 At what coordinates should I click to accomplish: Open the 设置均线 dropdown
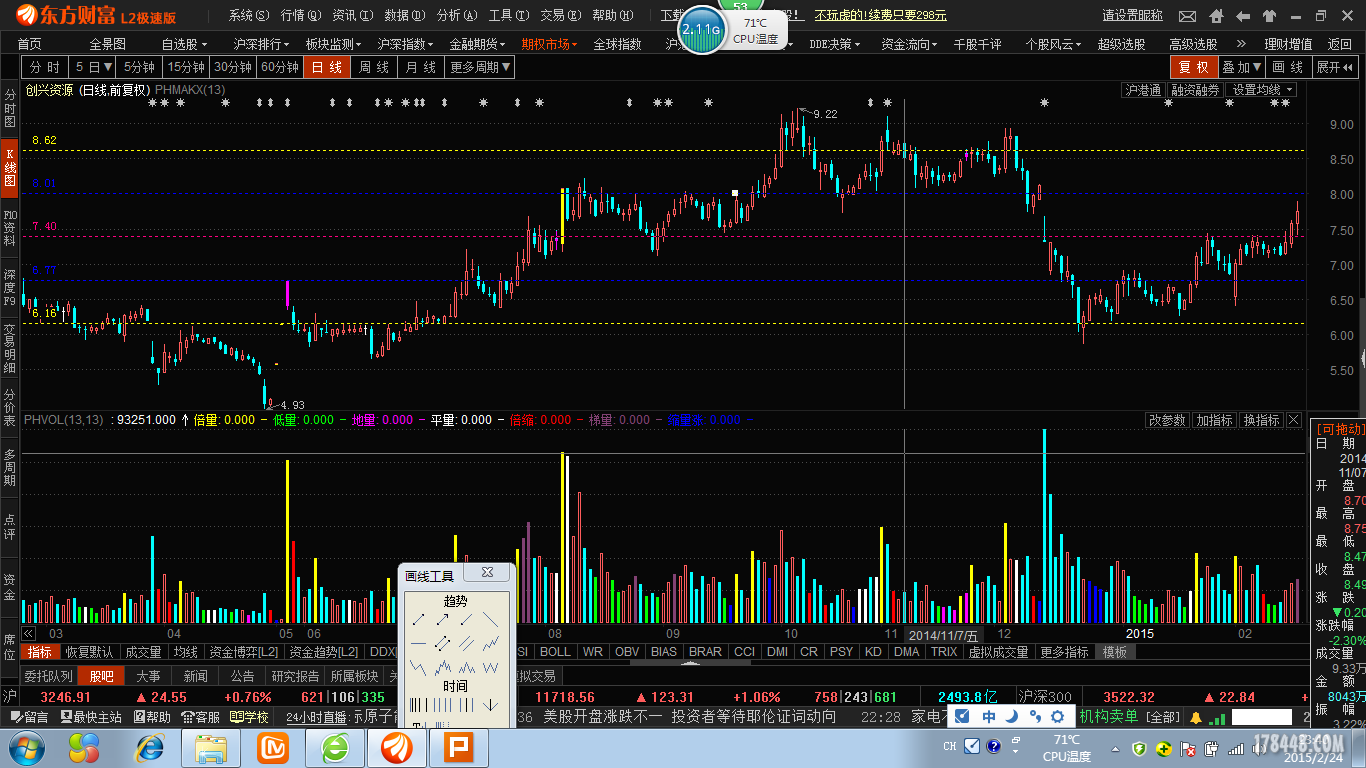(x=1262, y=90)
